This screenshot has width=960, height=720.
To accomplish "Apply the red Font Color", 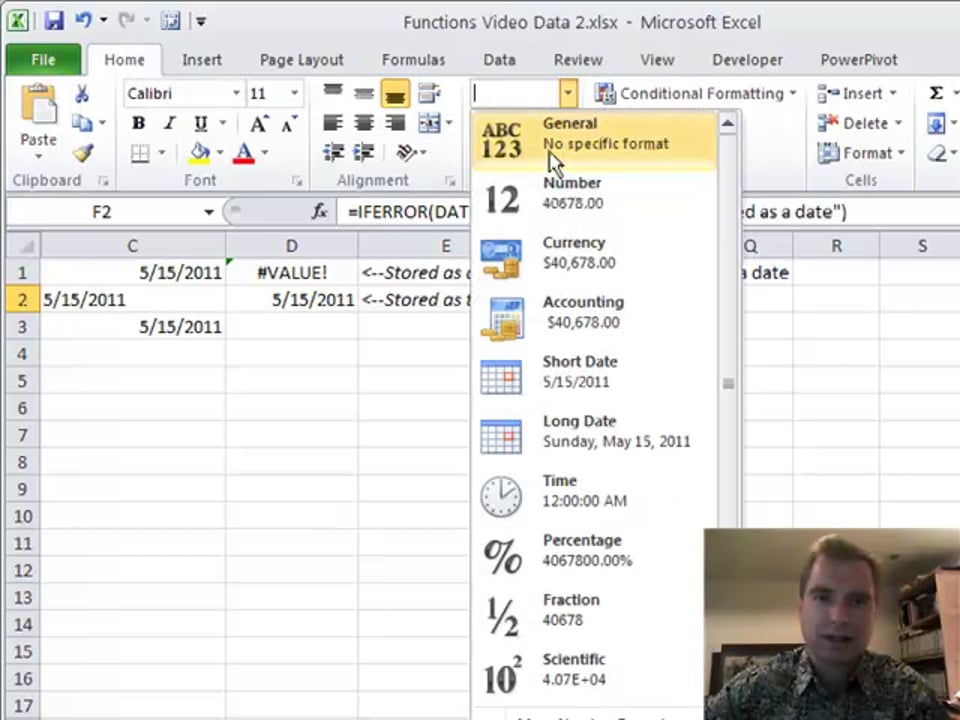I will tap(244, 152).
